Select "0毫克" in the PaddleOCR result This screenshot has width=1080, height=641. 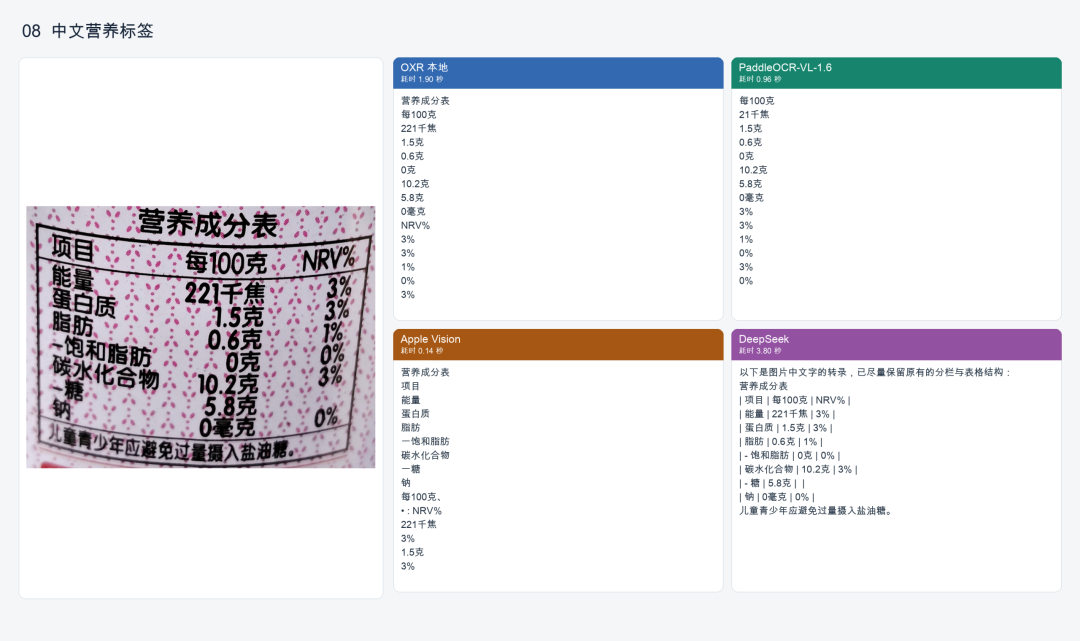point(751,198)
